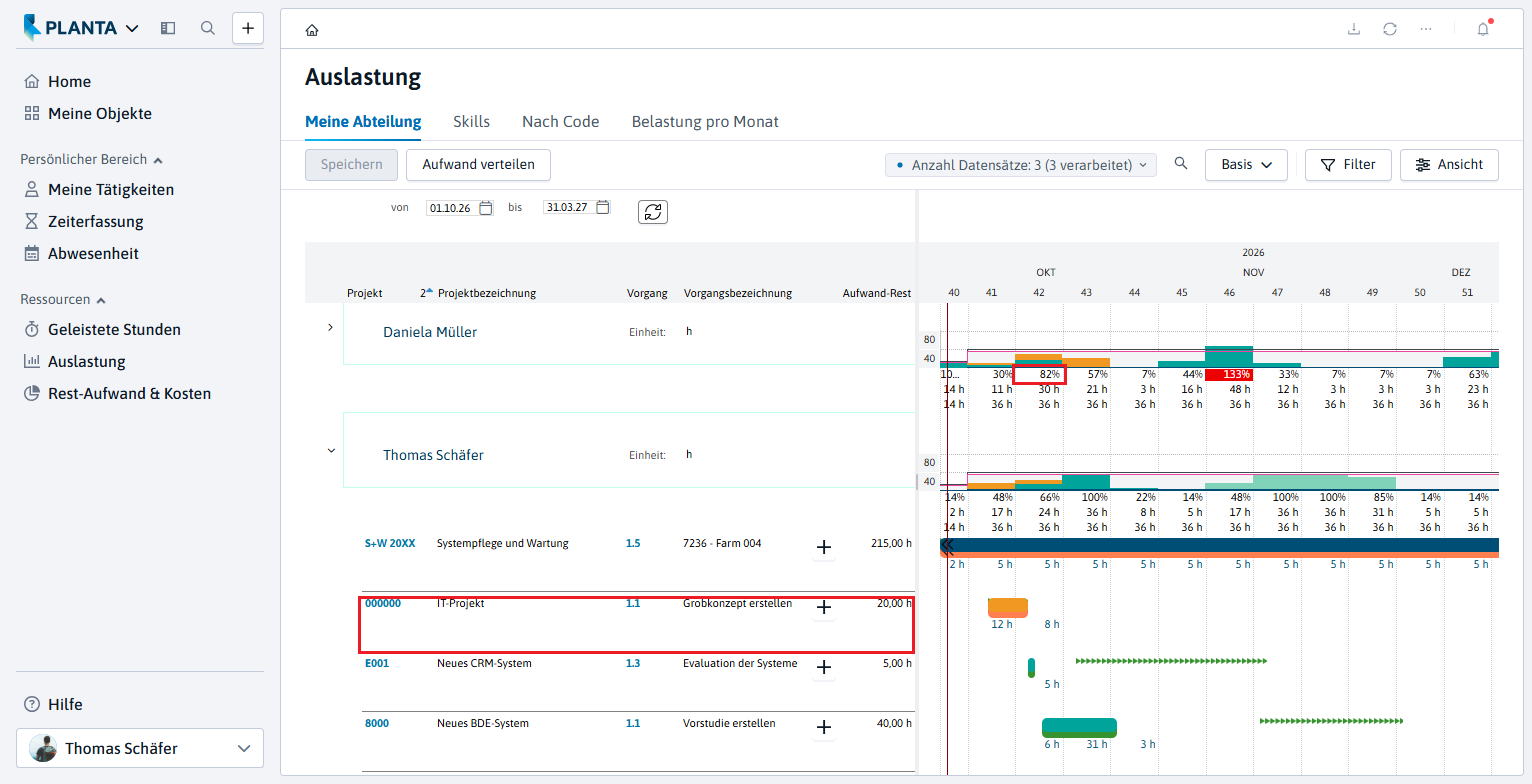Switch to the Nach Code tab
Screen dimensions: 1532x784
pos(561,122)
